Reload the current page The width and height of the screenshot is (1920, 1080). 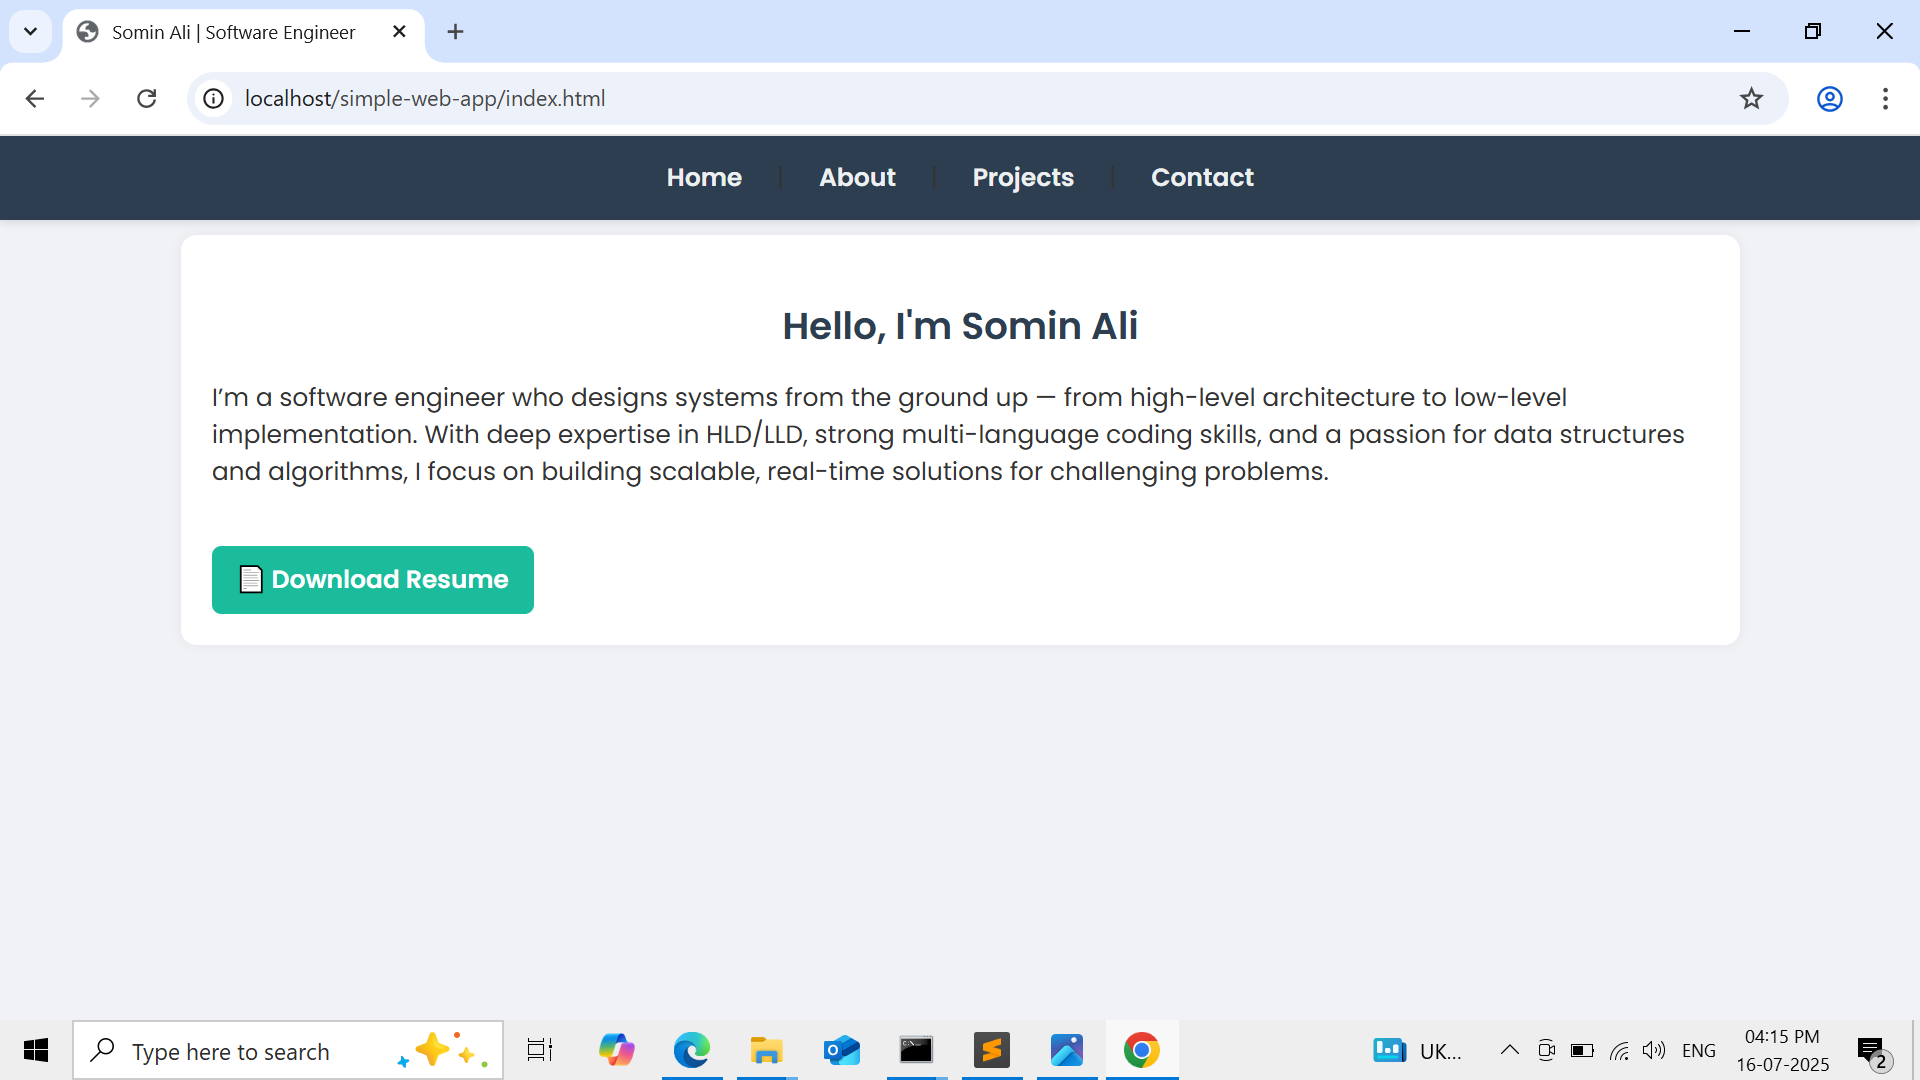[146, 98]
